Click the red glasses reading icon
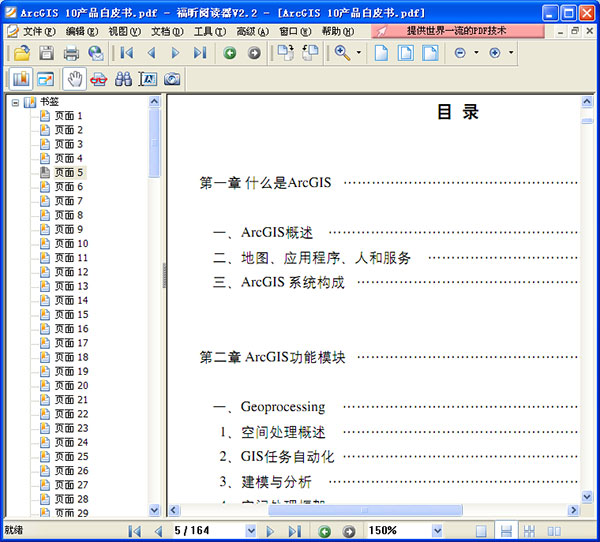 point(99,80)
